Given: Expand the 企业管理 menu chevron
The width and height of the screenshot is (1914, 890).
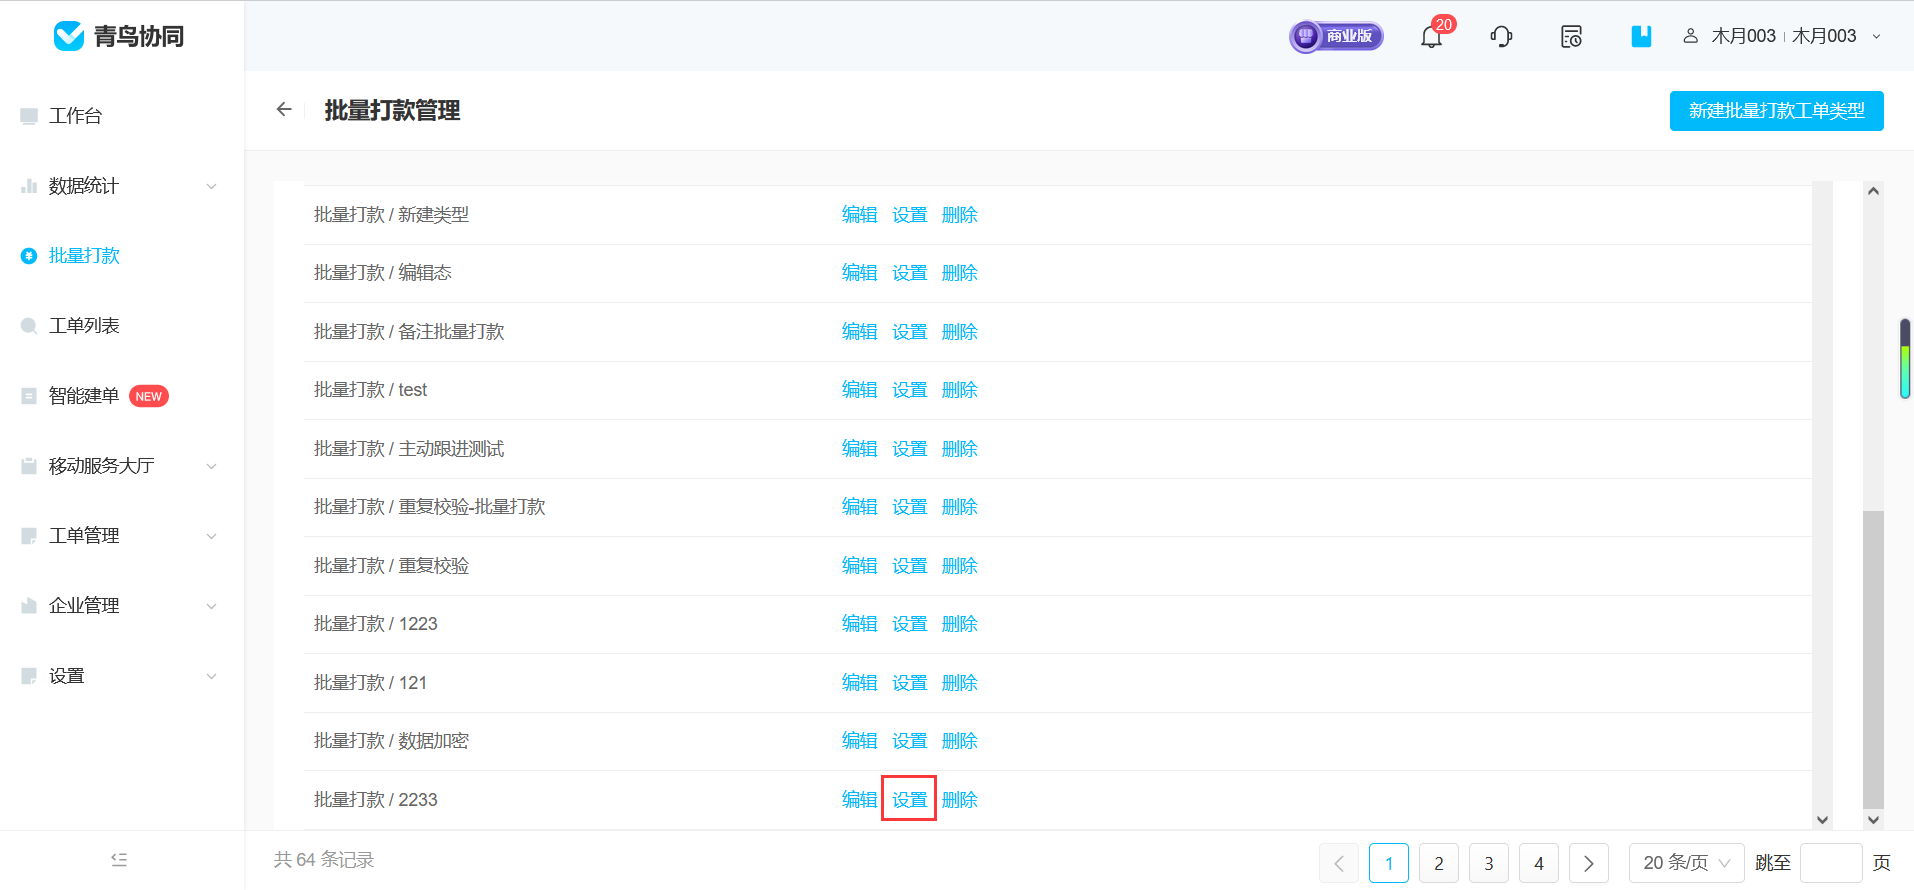Looking at the screenshot, I should coord(211,606).
